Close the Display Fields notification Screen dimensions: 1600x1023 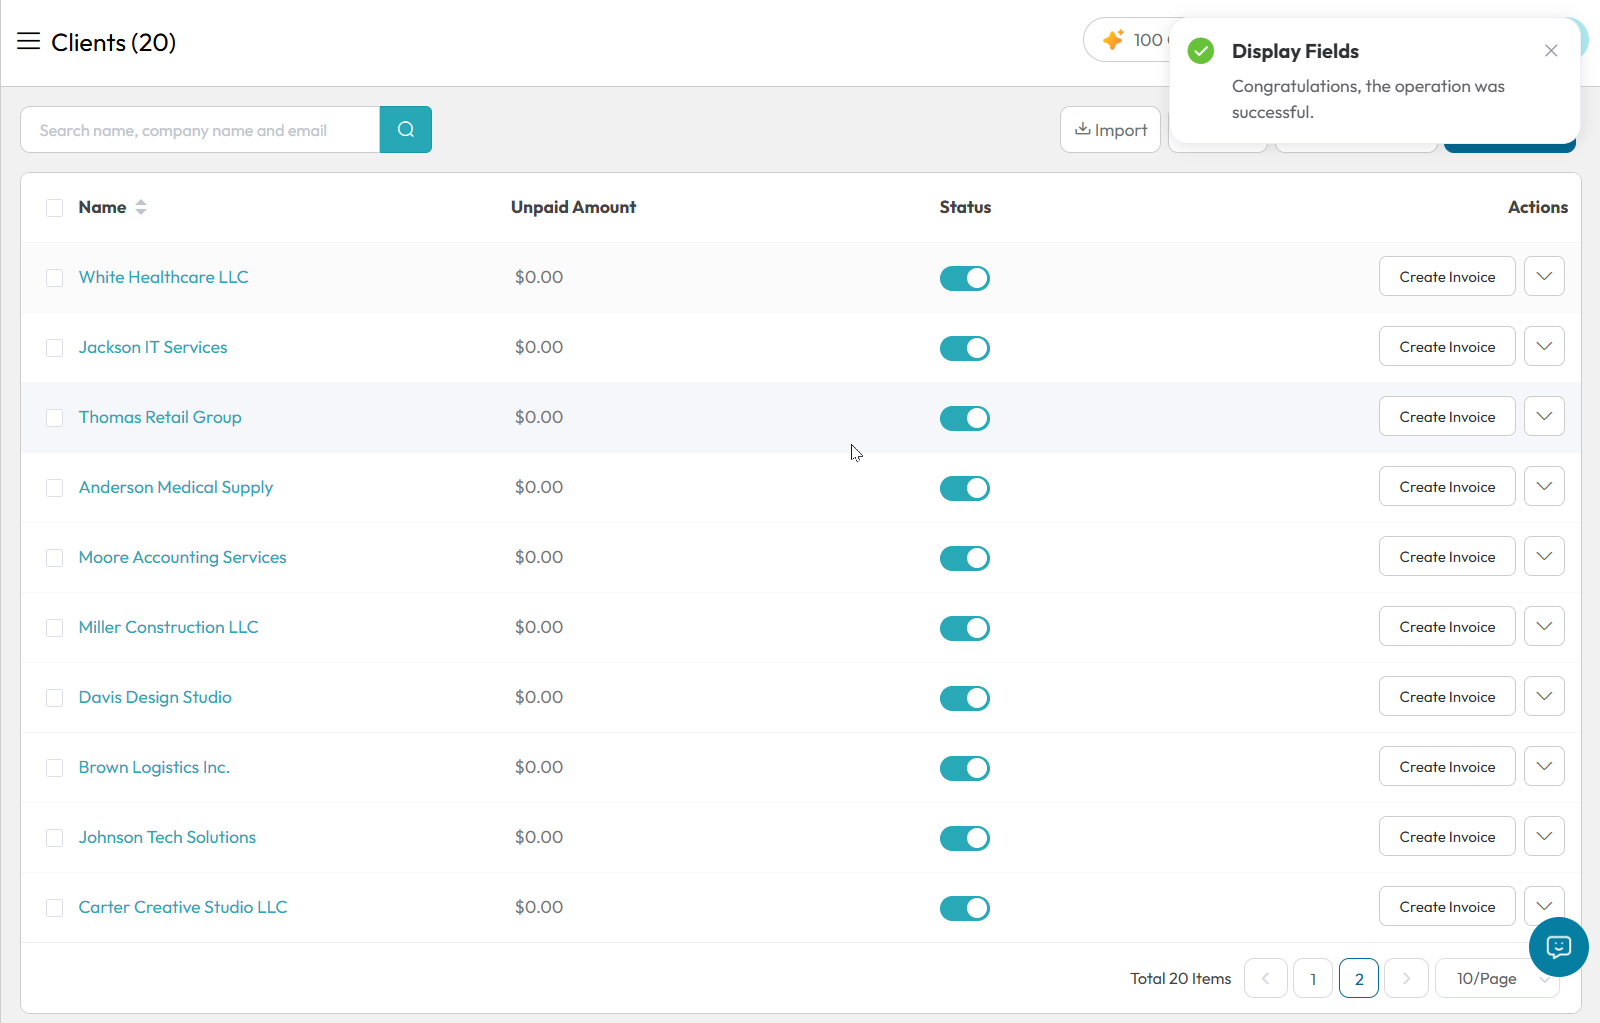click(1551, 51)
